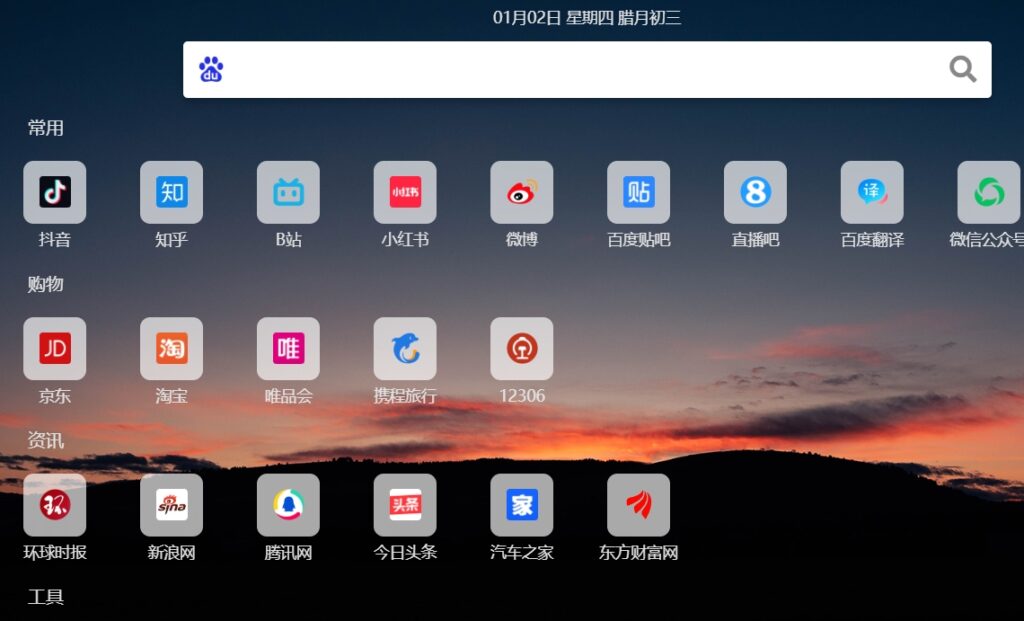Focus the Baidu search input field
This screenshot has width=1024, height=621.
click(587, 70)
